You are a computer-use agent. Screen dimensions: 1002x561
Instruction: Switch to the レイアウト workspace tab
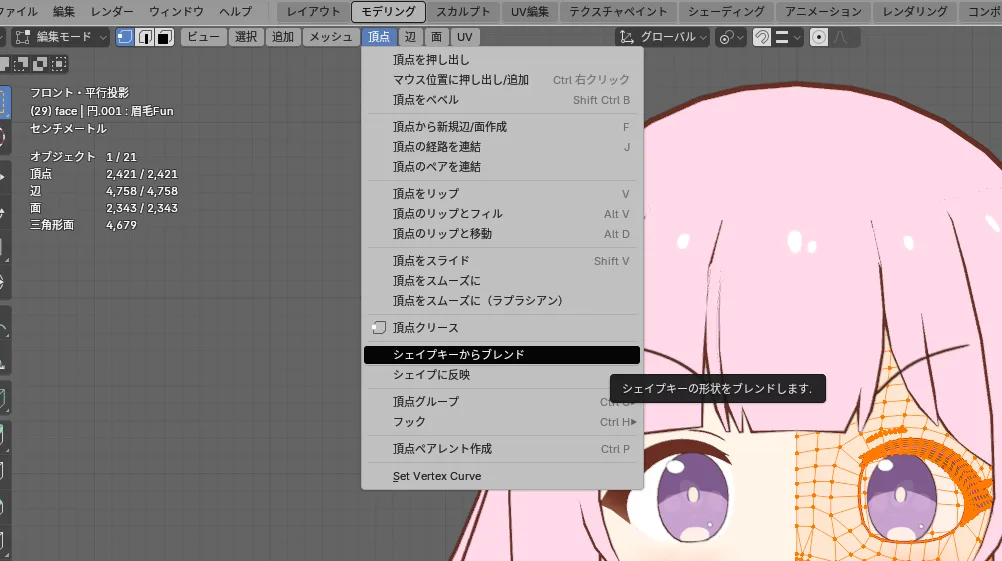pyautogui.click(x=313, y=12)
